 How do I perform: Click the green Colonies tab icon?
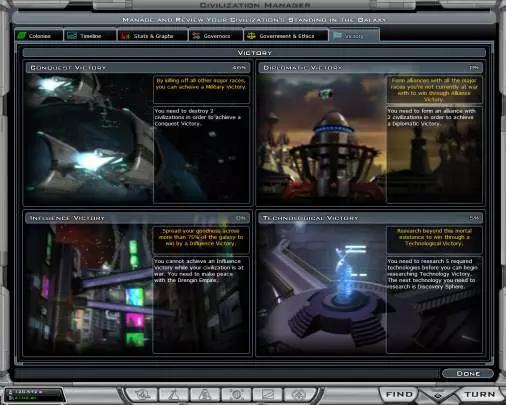point(22,36)
